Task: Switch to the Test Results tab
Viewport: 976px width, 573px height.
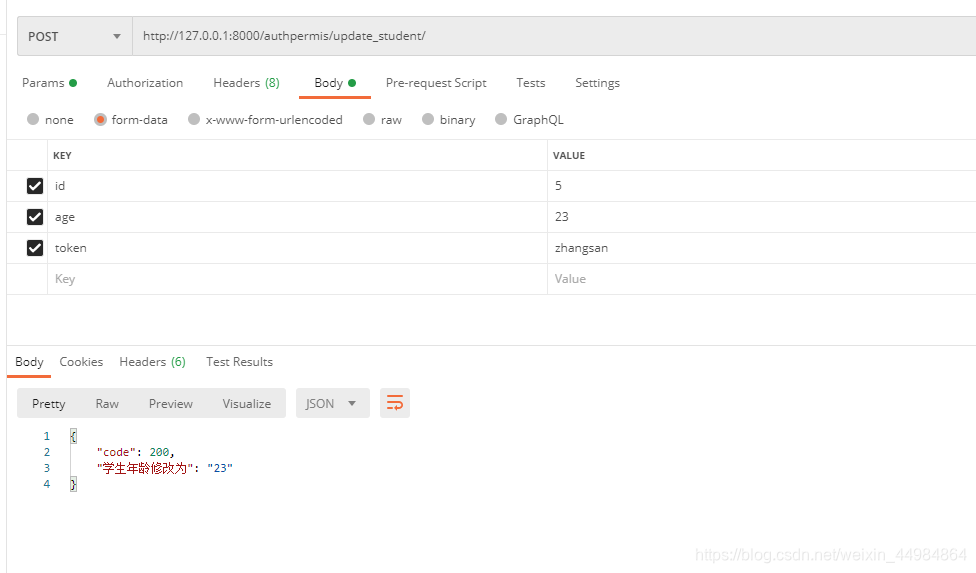Action: coord(239,362)
